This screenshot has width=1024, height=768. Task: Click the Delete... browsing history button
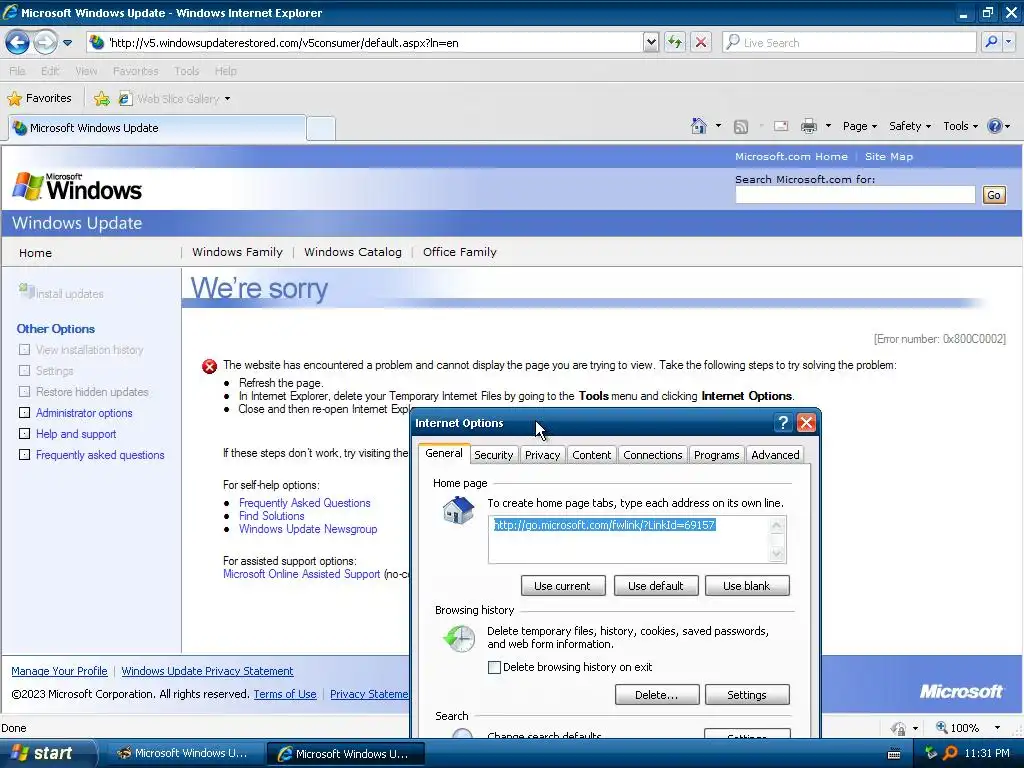tap(656, 695)
